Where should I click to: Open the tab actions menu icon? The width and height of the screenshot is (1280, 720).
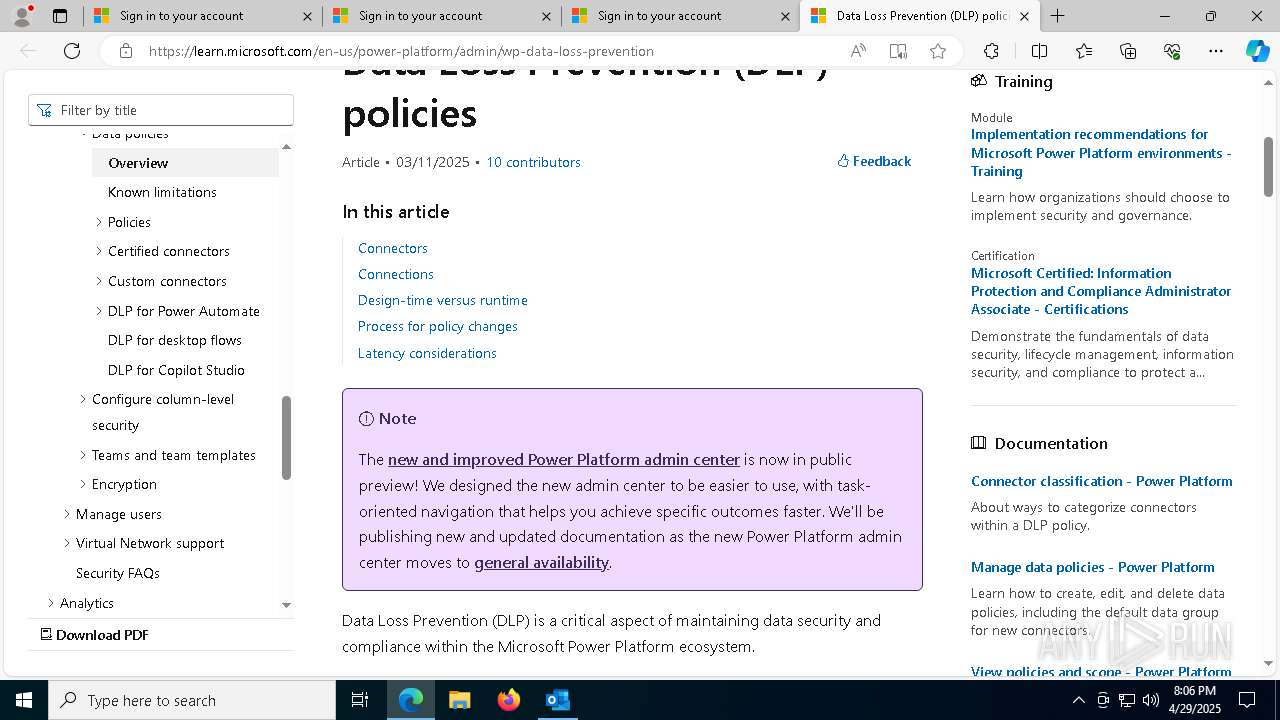click(60, 16)
